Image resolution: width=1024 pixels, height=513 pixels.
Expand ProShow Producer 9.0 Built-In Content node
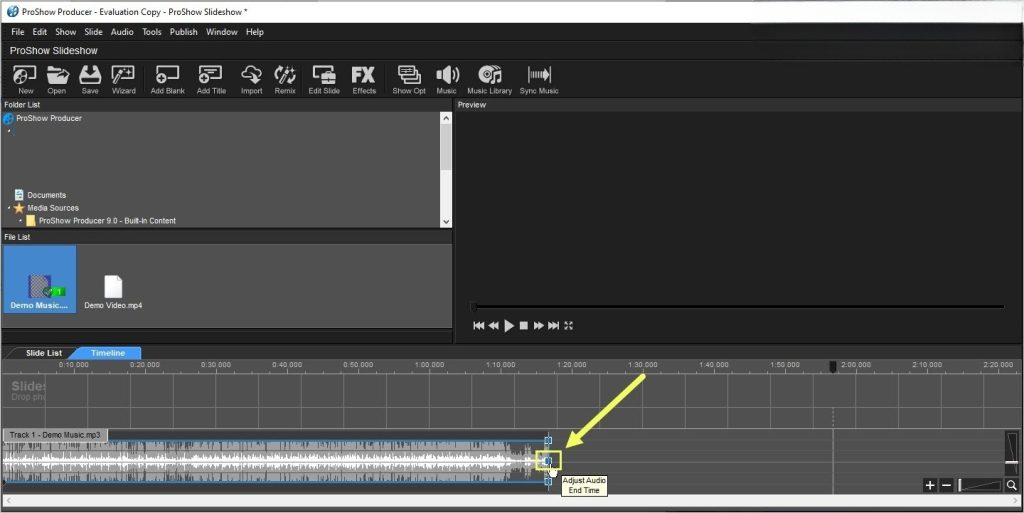(20, 221)
